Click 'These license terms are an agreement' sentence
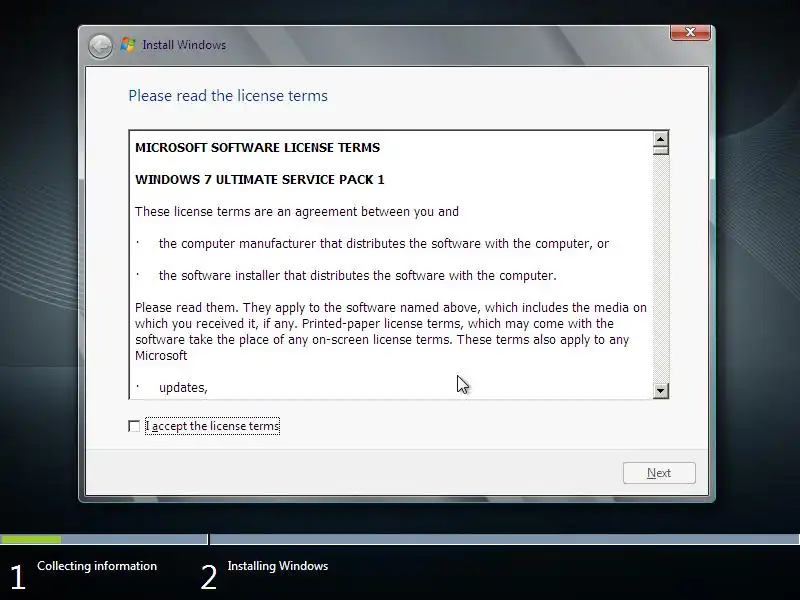The width and height of the screenshot is (800, 600). (x=296, y=212)
